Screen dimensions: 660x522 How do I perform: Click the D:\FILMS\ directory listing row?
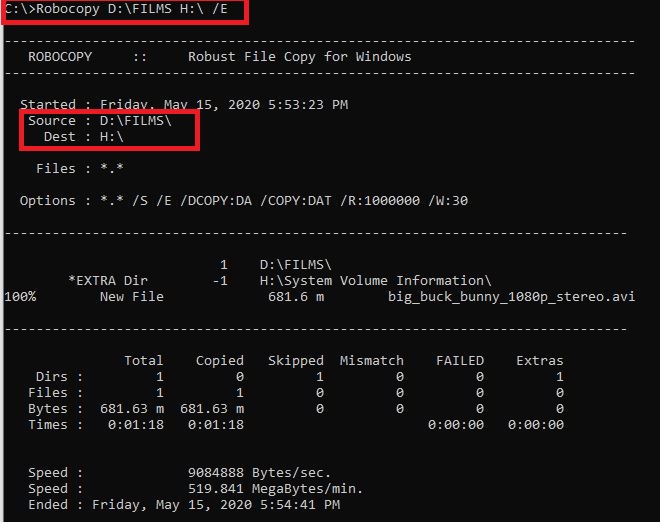point(276,265)
